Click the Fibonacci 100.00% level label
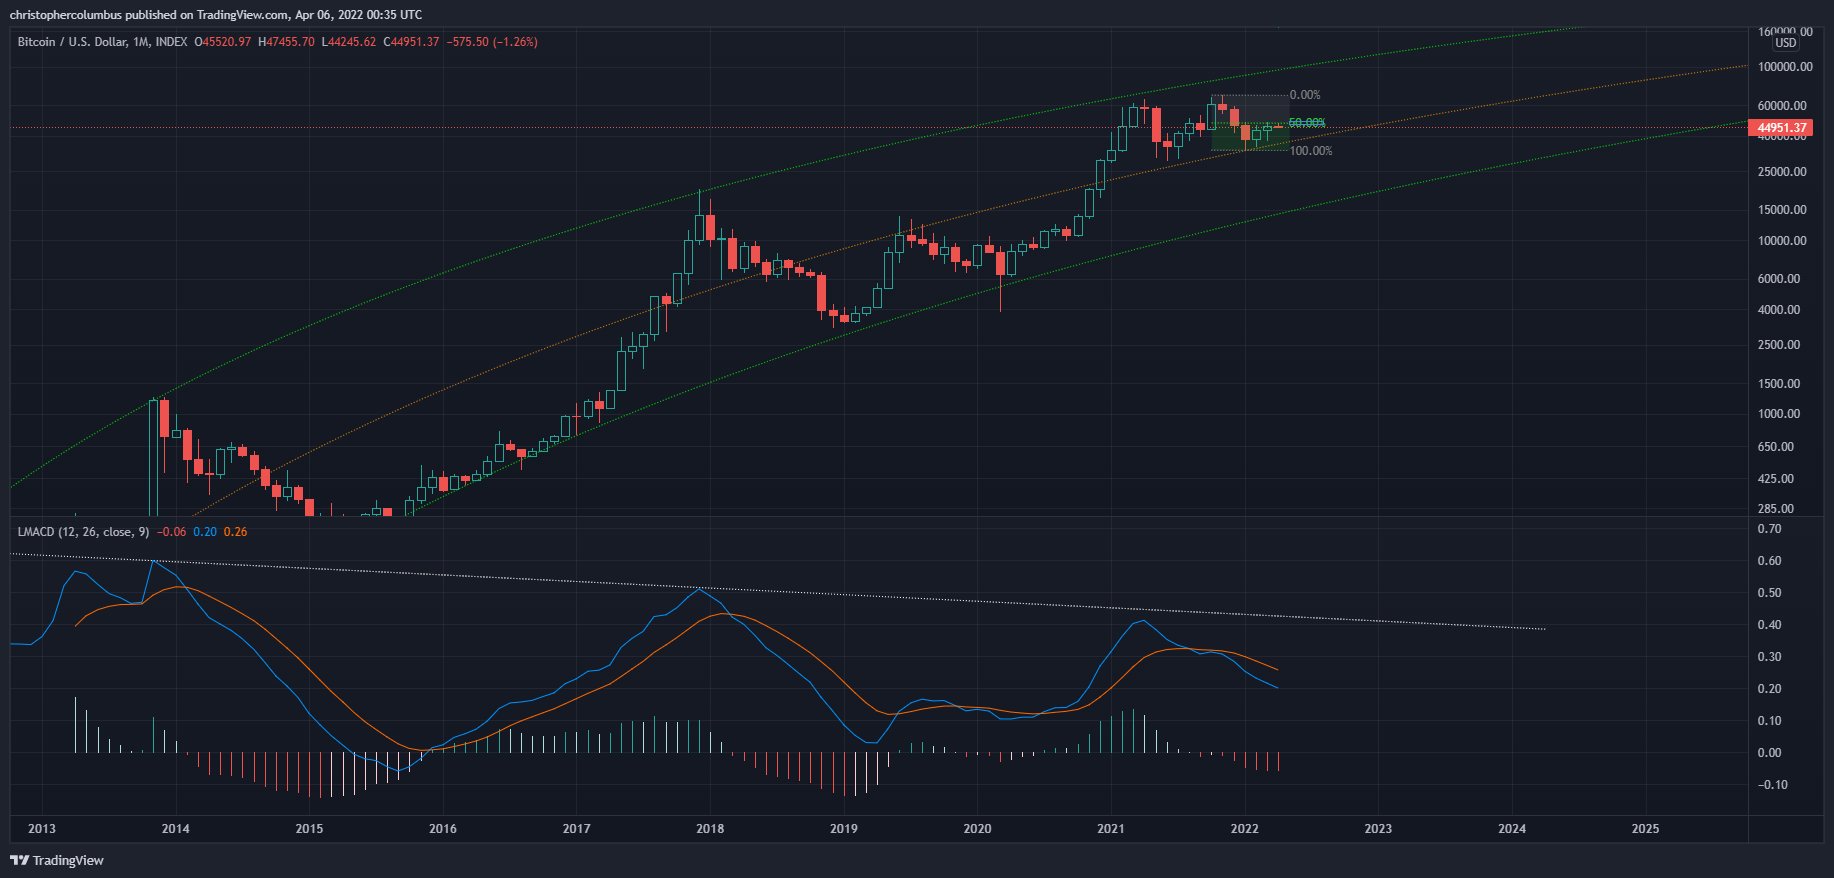1834x878 pixels. 1311,151
